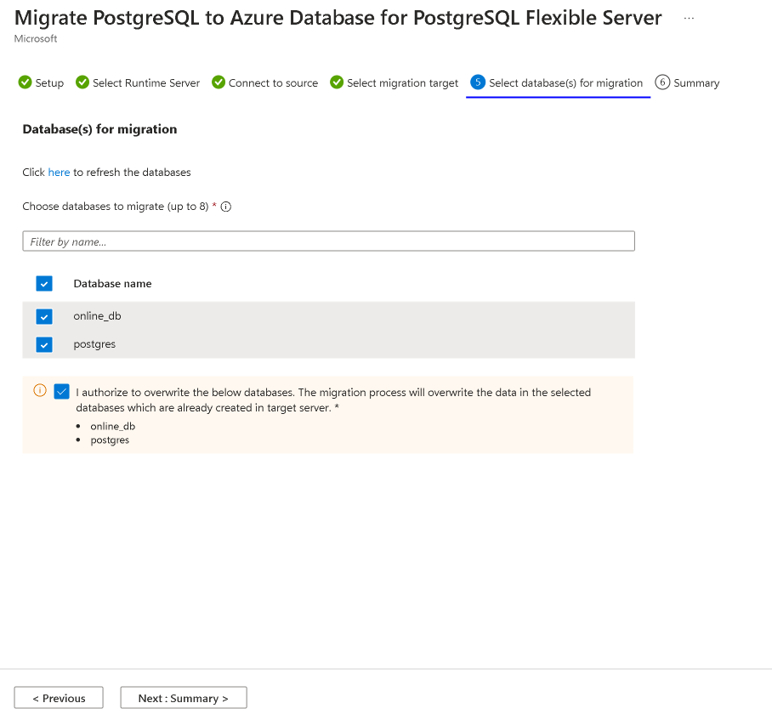Go to the Setup tab
The height and width of the screenshot is (720, 772).
[49, 83]
